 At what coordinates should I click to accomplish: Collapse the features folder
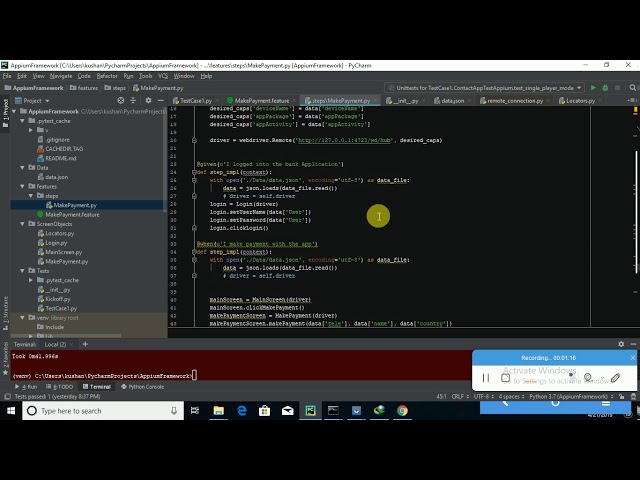pos(22,187)
